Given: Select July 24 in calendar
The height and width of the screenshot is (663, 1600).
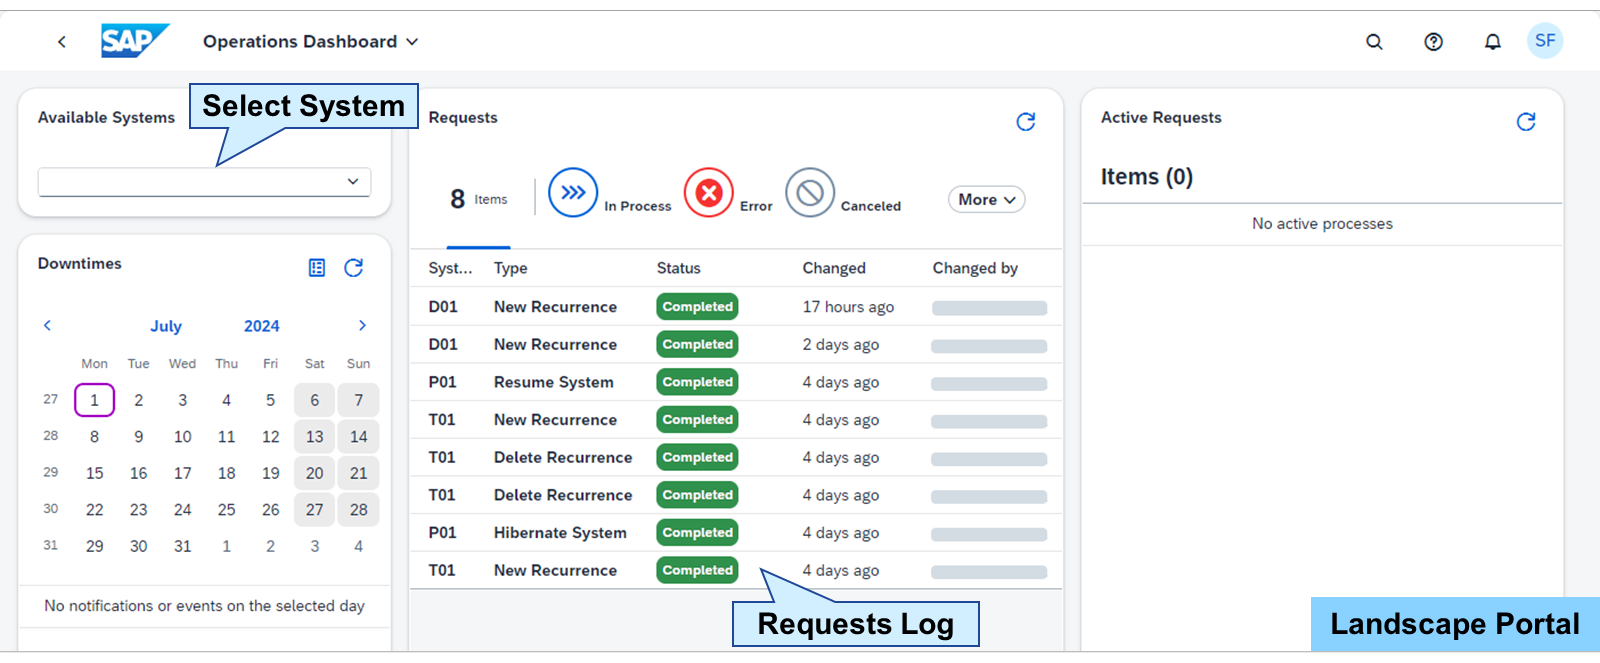Looking at the screenshot, I should tap(182, 510).
